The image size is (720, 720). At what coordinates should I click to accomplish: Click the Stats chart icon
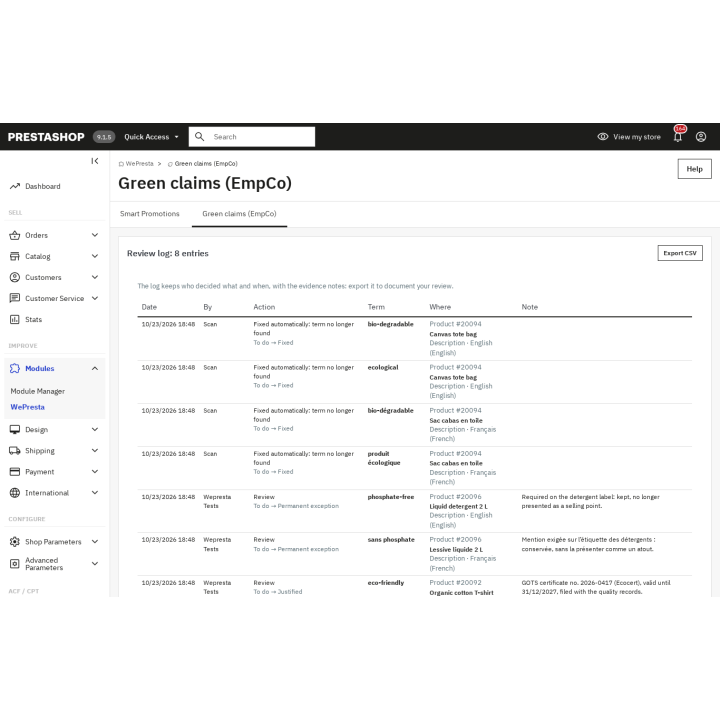[x=15, y=320]
